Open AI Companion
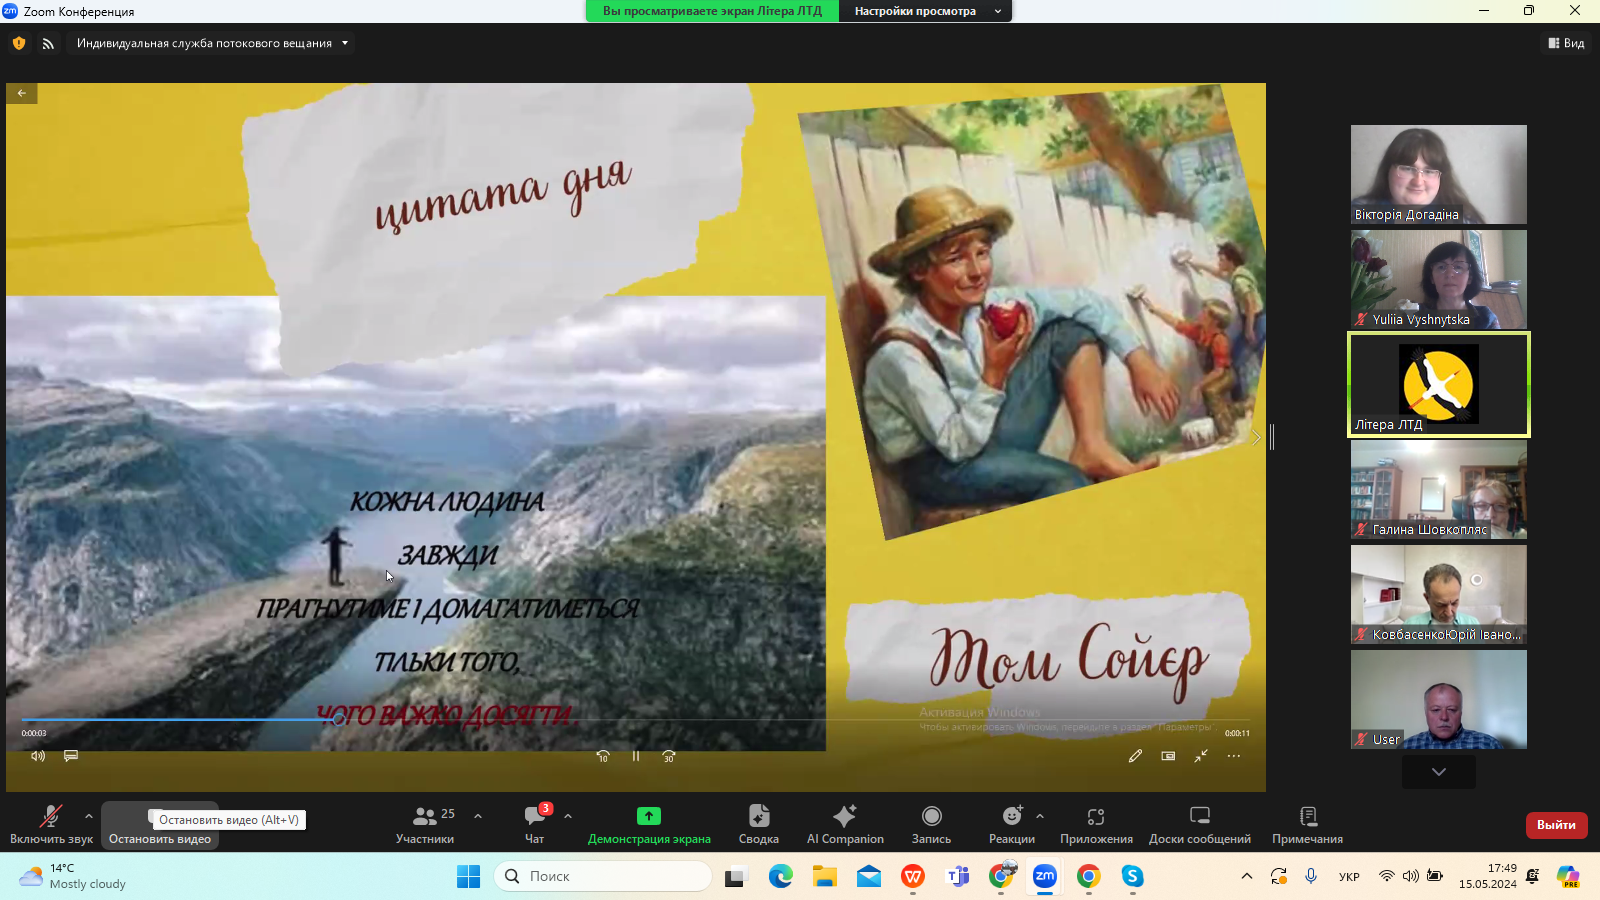This screenshot has height=900, width=1600. click(845, 824)
